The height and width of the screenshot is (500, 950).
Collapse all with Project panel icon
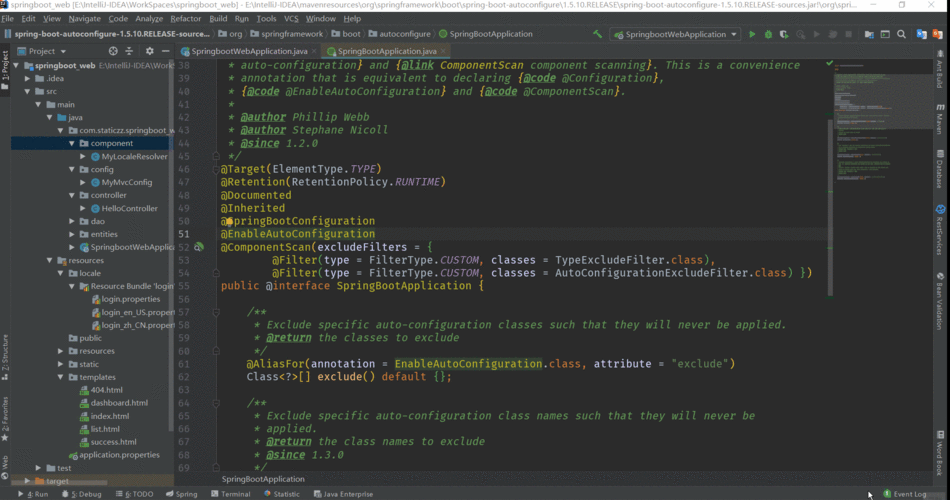(131, 51)
